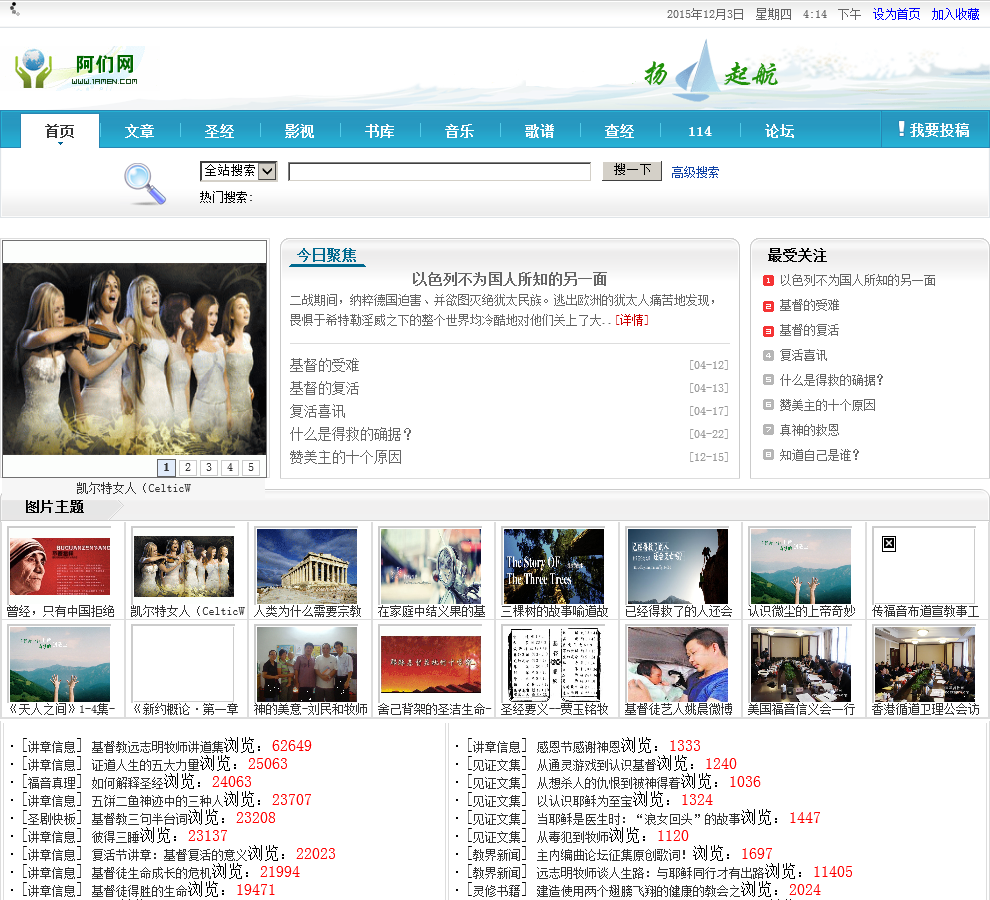
Task: Click the red rank 2 badge
Action: click(768, 306)
